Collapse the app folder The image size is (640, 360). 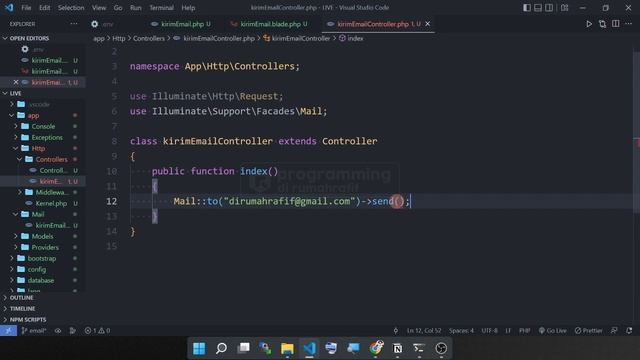coord(33,116)
